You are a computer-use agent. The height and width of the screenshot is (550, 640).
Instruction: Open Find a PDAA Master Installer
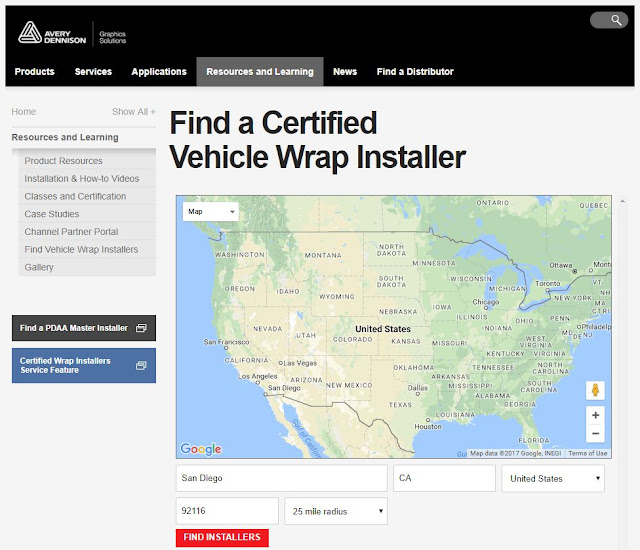click(84, 328)
